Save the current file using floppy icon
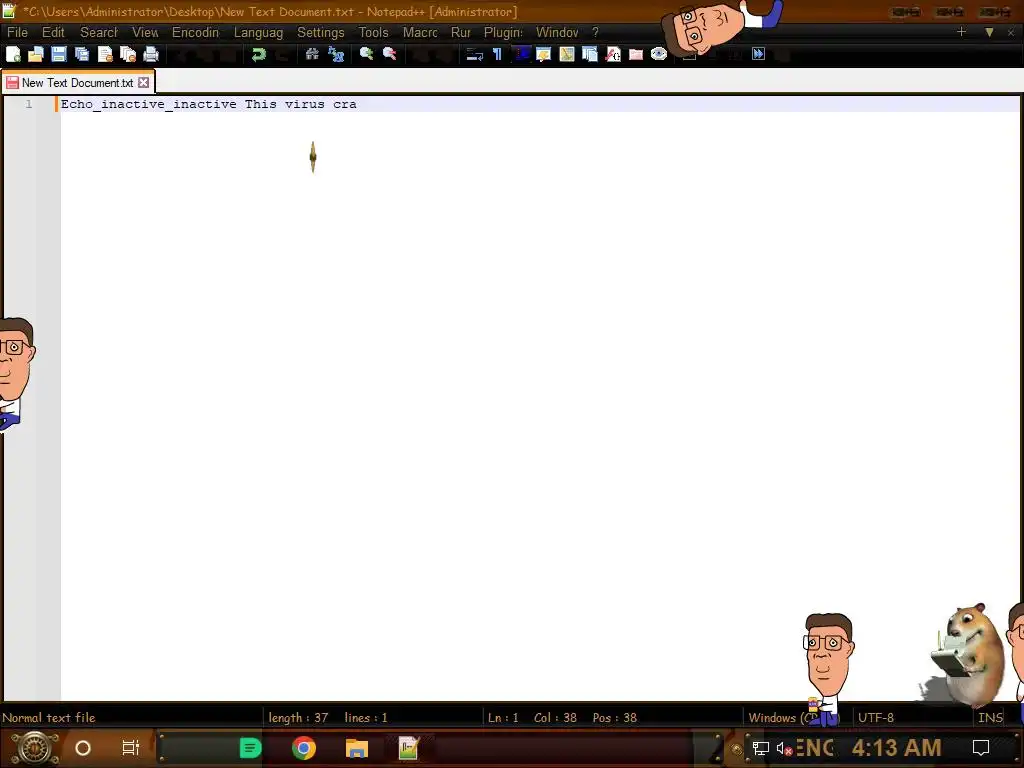Image resolution: width=1024 pixels, height=768 pixels. point(59,55)
